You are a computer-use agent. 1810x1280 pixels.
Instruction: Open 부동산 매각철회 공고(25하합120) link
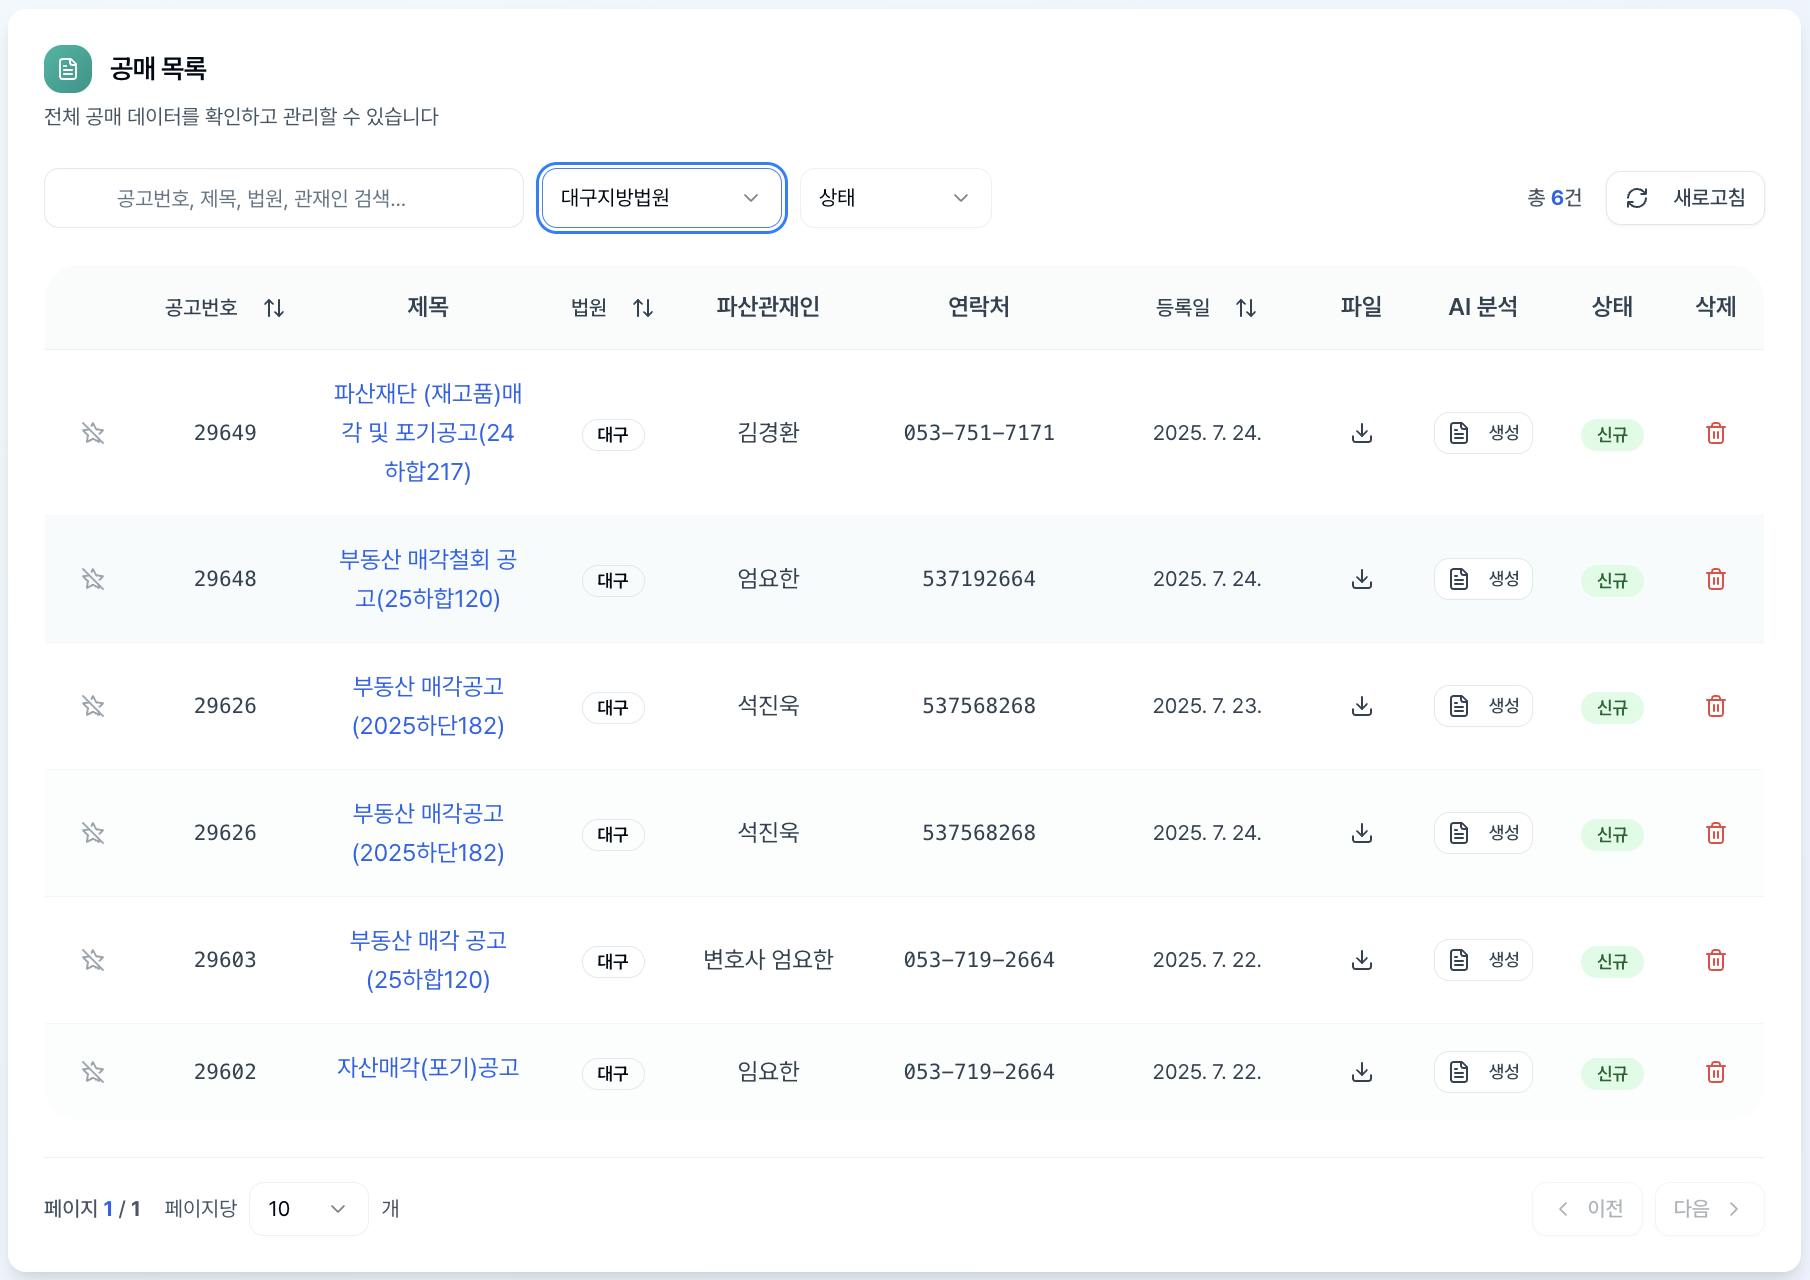point(428,579)
